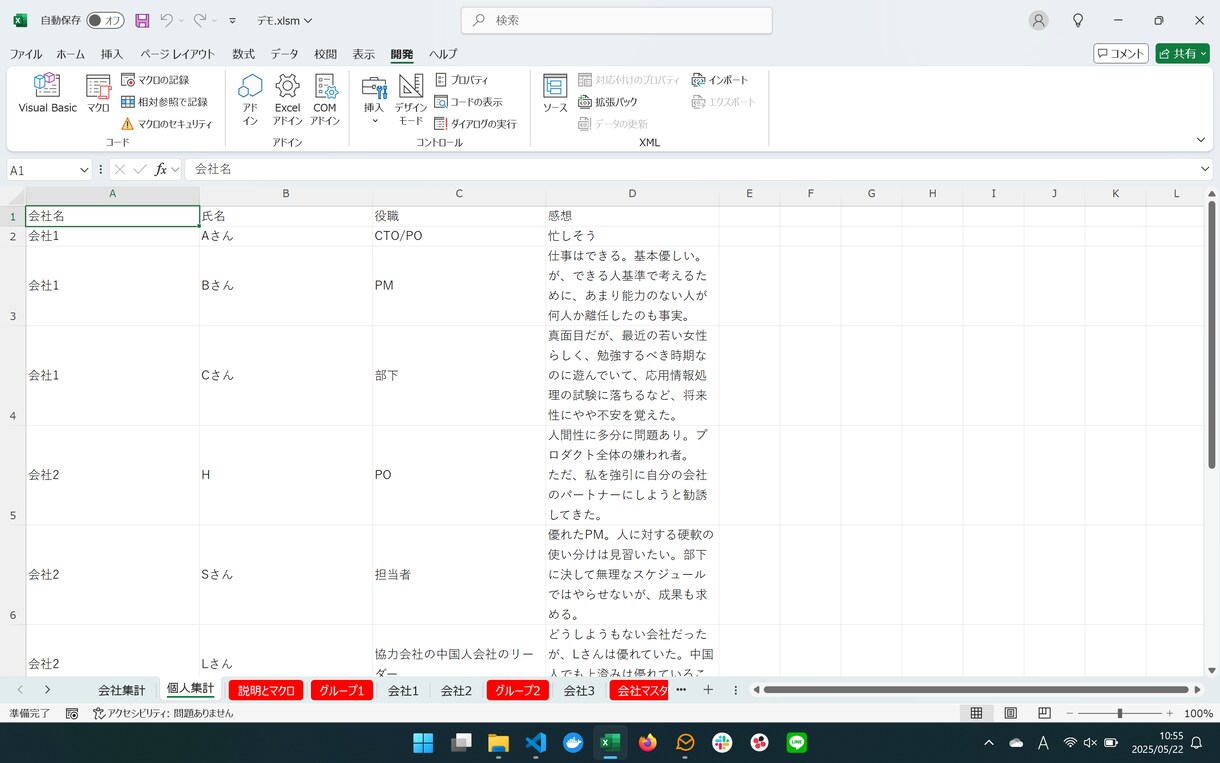The image size is (1220, 763).
Task: Collapse the ribbon with chevron
Action: click(x=1201, y=140)
